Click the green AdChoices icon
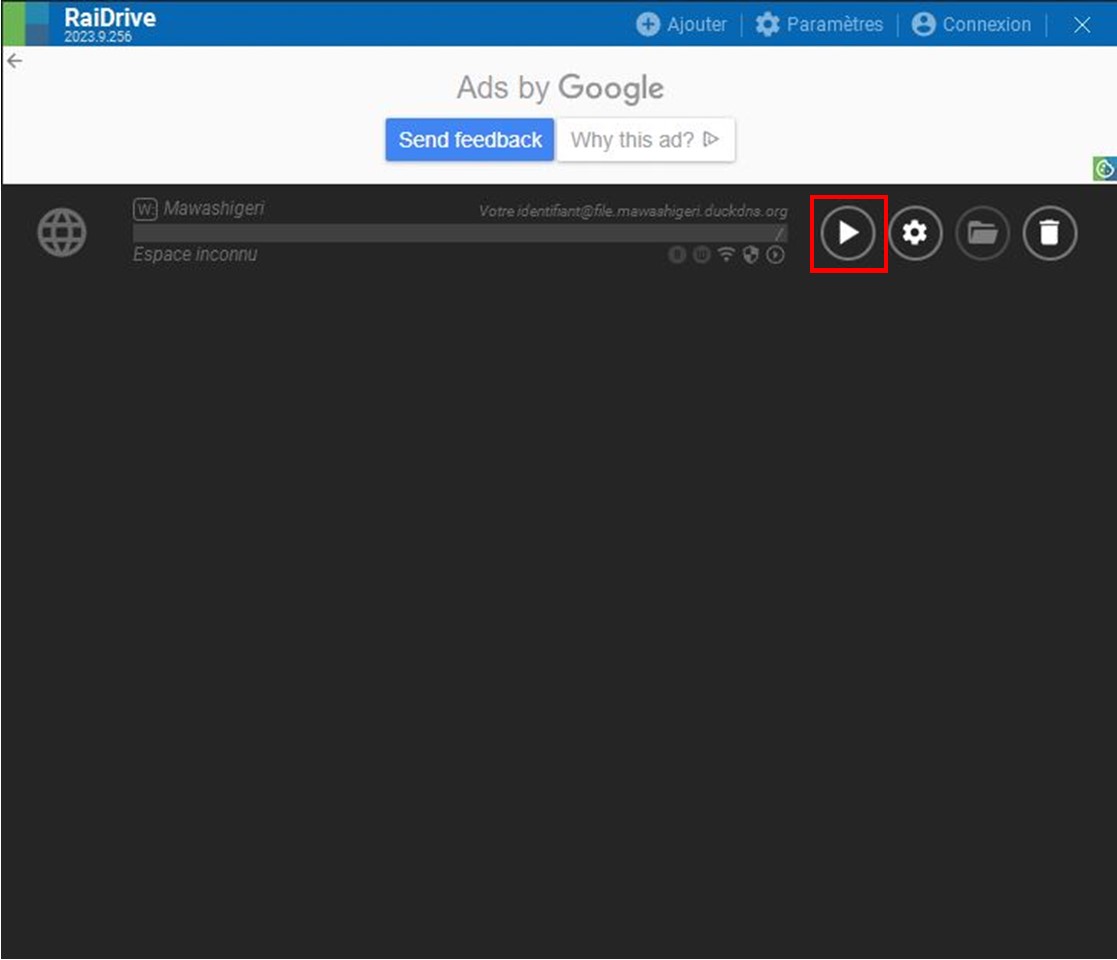The width and height of the screenshot is (1117, 960). click(x=1104, y=169)
